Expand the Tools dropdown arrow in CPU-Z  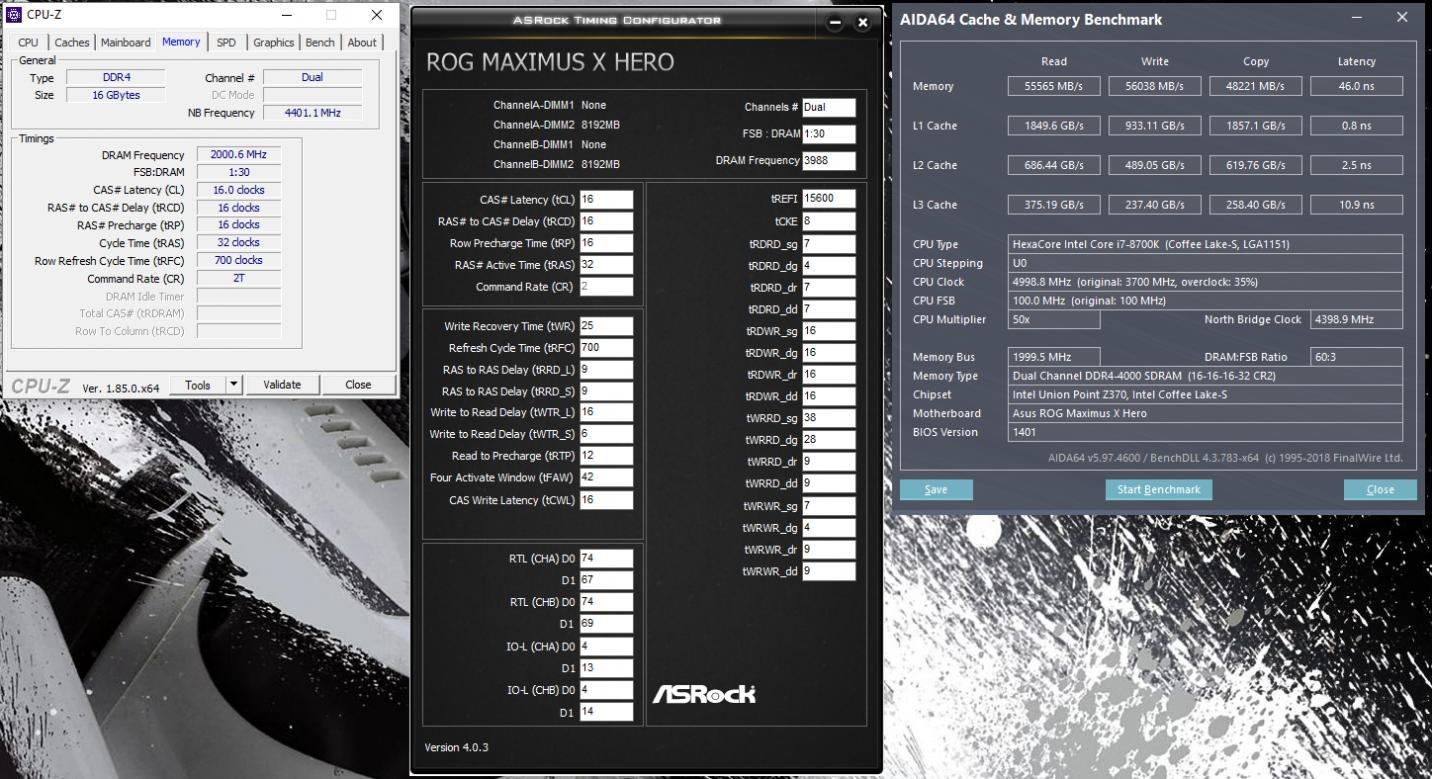234,384
